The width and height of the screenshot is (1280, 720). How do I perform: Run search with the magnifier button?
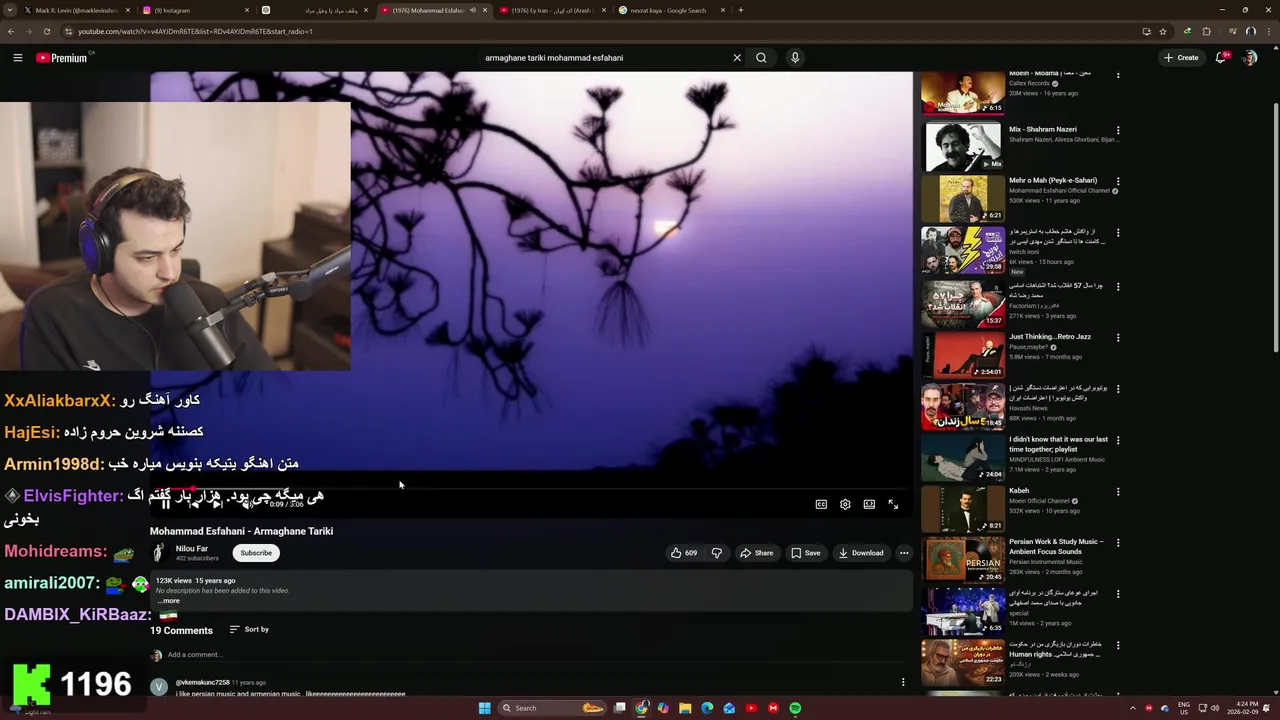click(x=761, y=58)
